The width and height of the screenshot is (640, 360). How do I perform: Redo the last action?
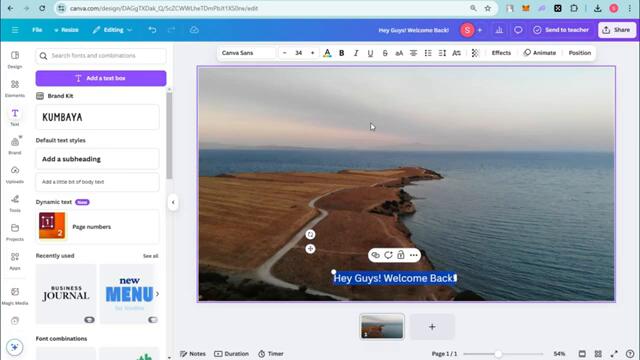tap(171, 30)
